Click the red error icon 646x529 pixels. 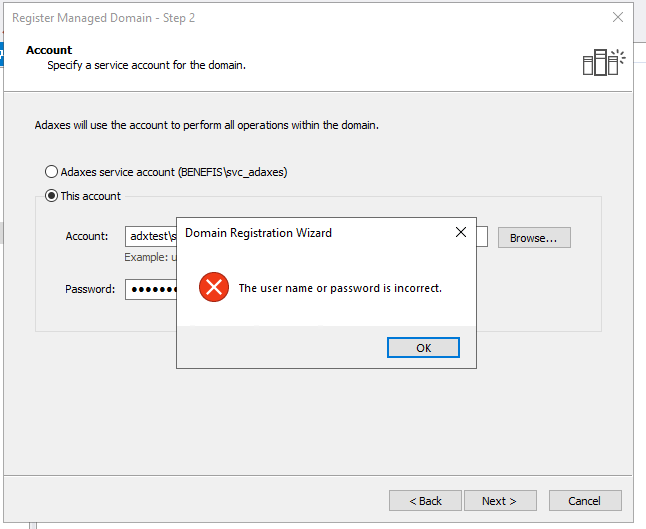[214, 287]
